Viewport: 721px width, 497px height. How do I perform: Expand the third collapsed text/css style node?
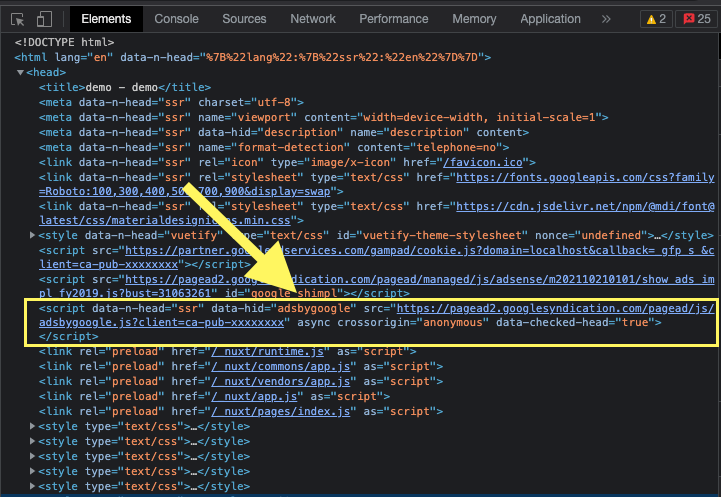(x=32, y=456)
